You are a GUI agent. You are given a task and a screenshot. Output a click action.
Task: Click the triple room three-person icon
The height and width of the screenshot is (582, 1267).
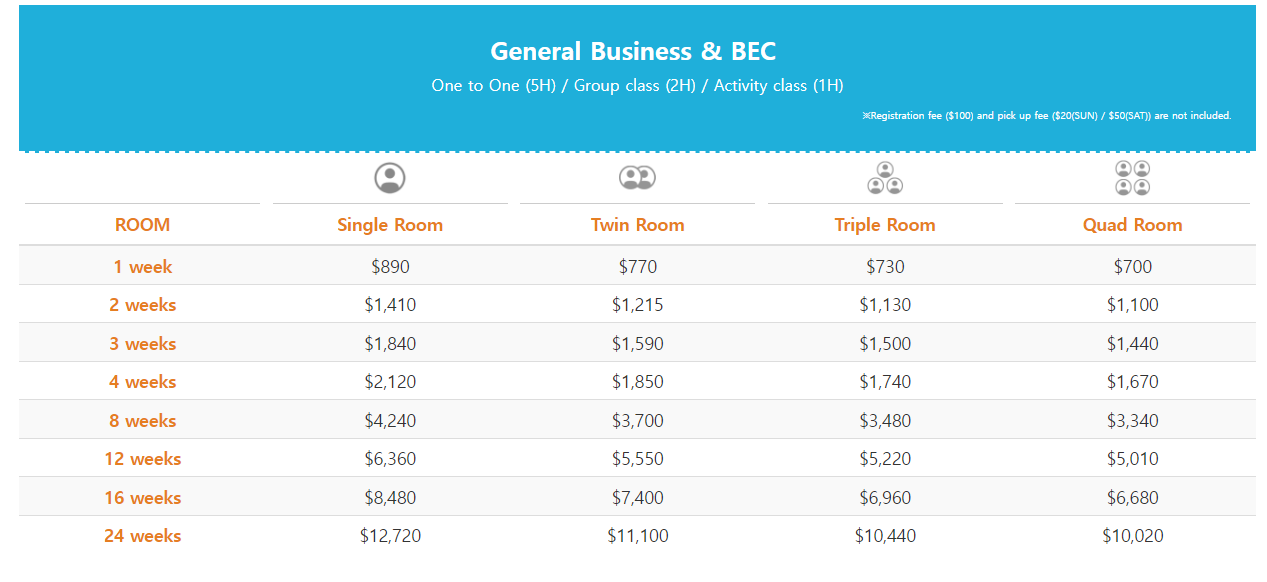[x=885, y=178]
